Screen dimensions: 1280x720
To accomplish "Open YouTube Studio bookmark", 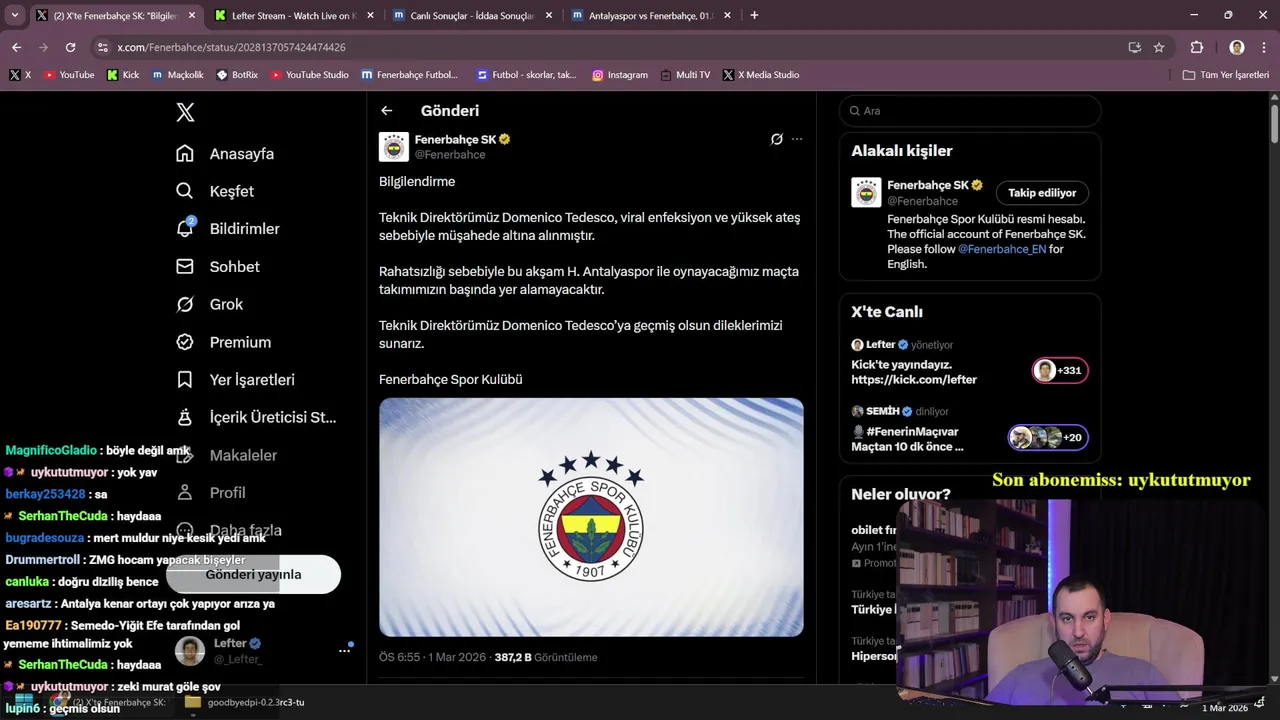I will 309,75.
